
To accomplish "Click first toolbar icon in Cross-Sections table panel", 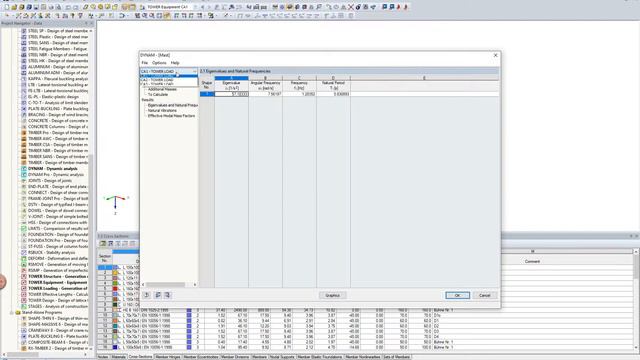I will coord(103,244).
